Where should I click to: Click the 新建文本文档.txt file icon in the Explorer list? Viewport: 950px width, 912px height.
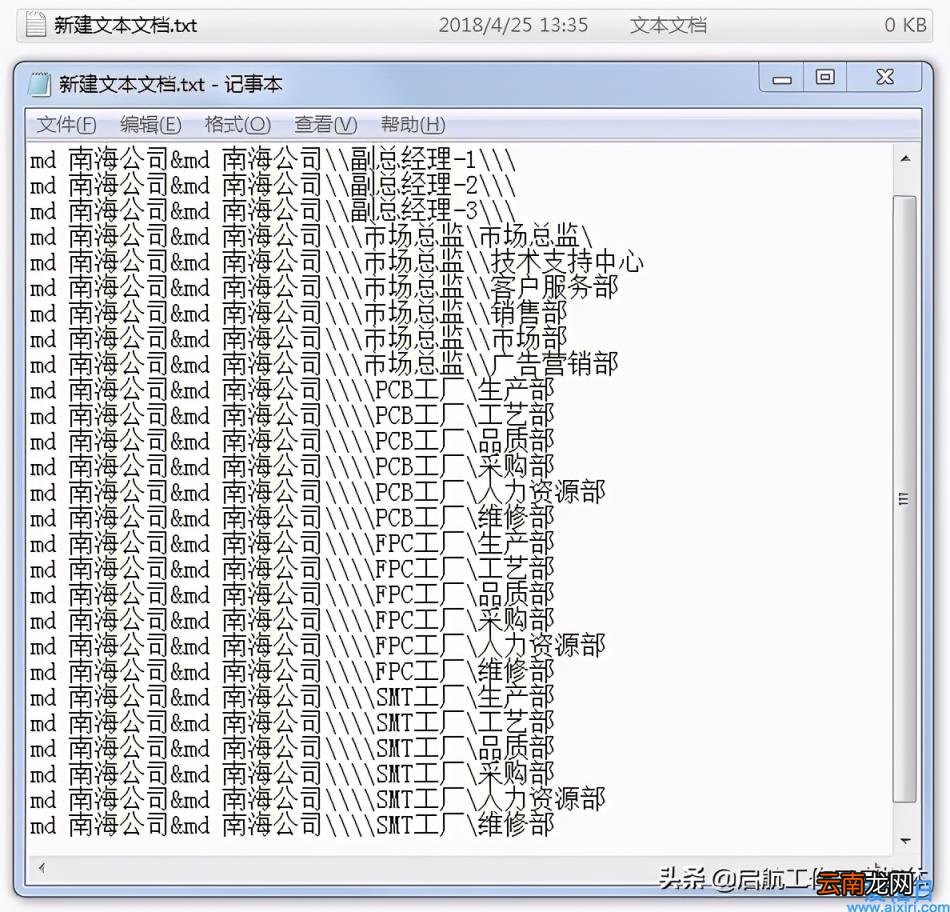(35, 25)
